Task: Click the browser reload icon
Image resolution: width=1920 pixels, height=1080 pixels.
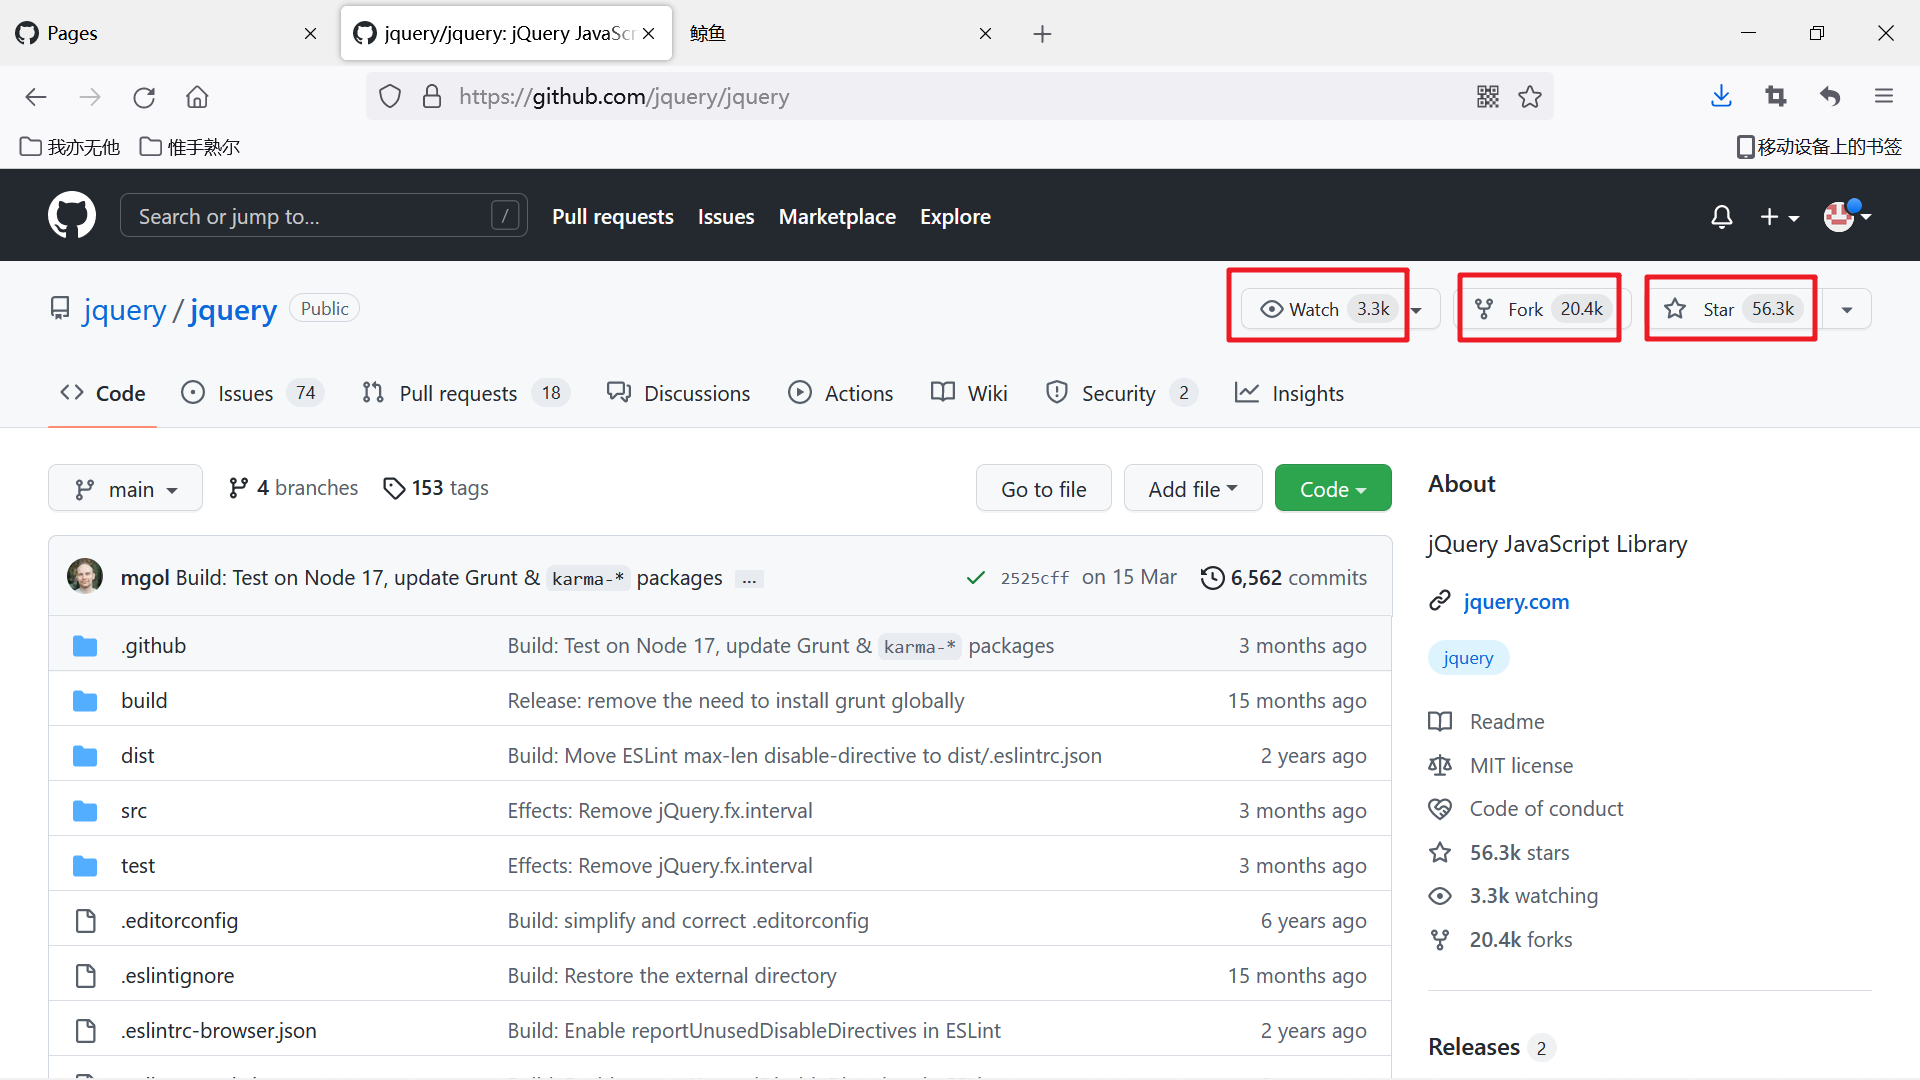Action: click(144, 97)
